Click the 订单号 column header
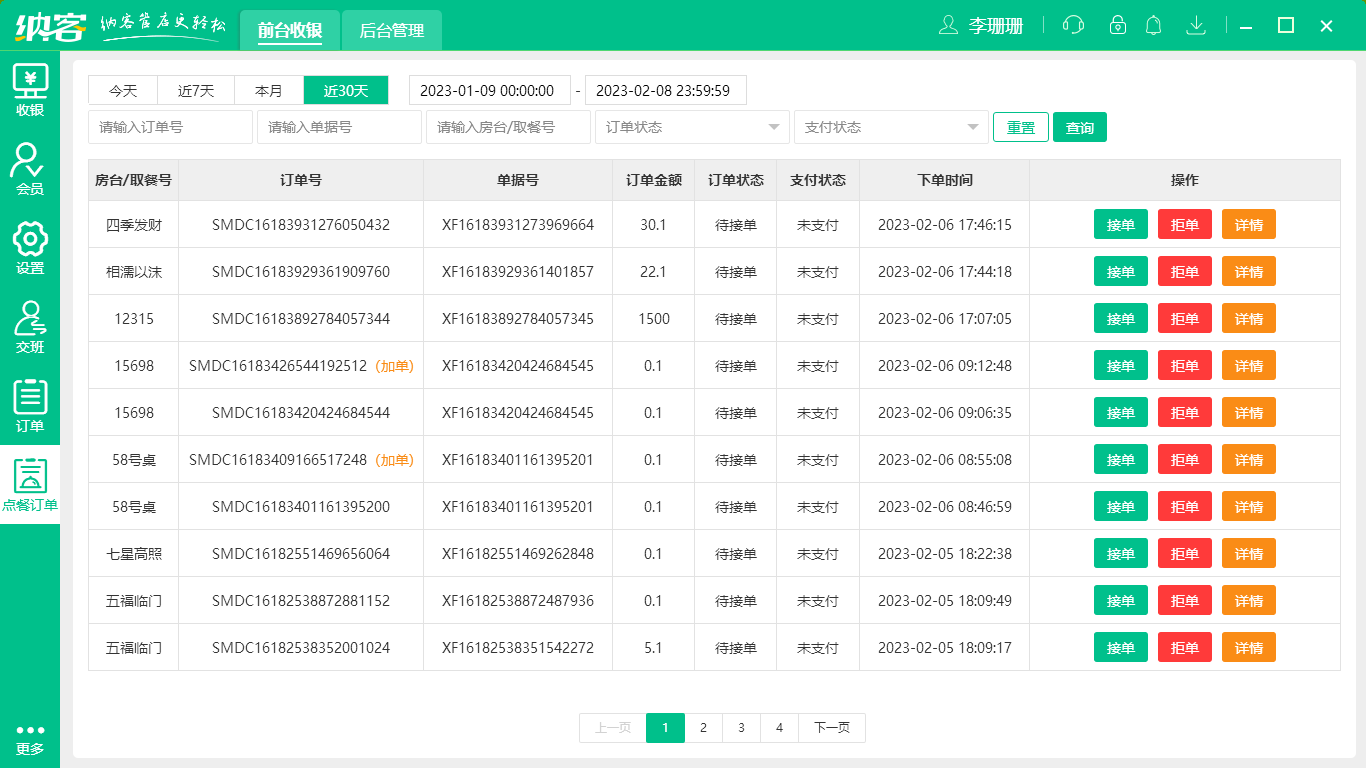 click(x=301, y=180)
